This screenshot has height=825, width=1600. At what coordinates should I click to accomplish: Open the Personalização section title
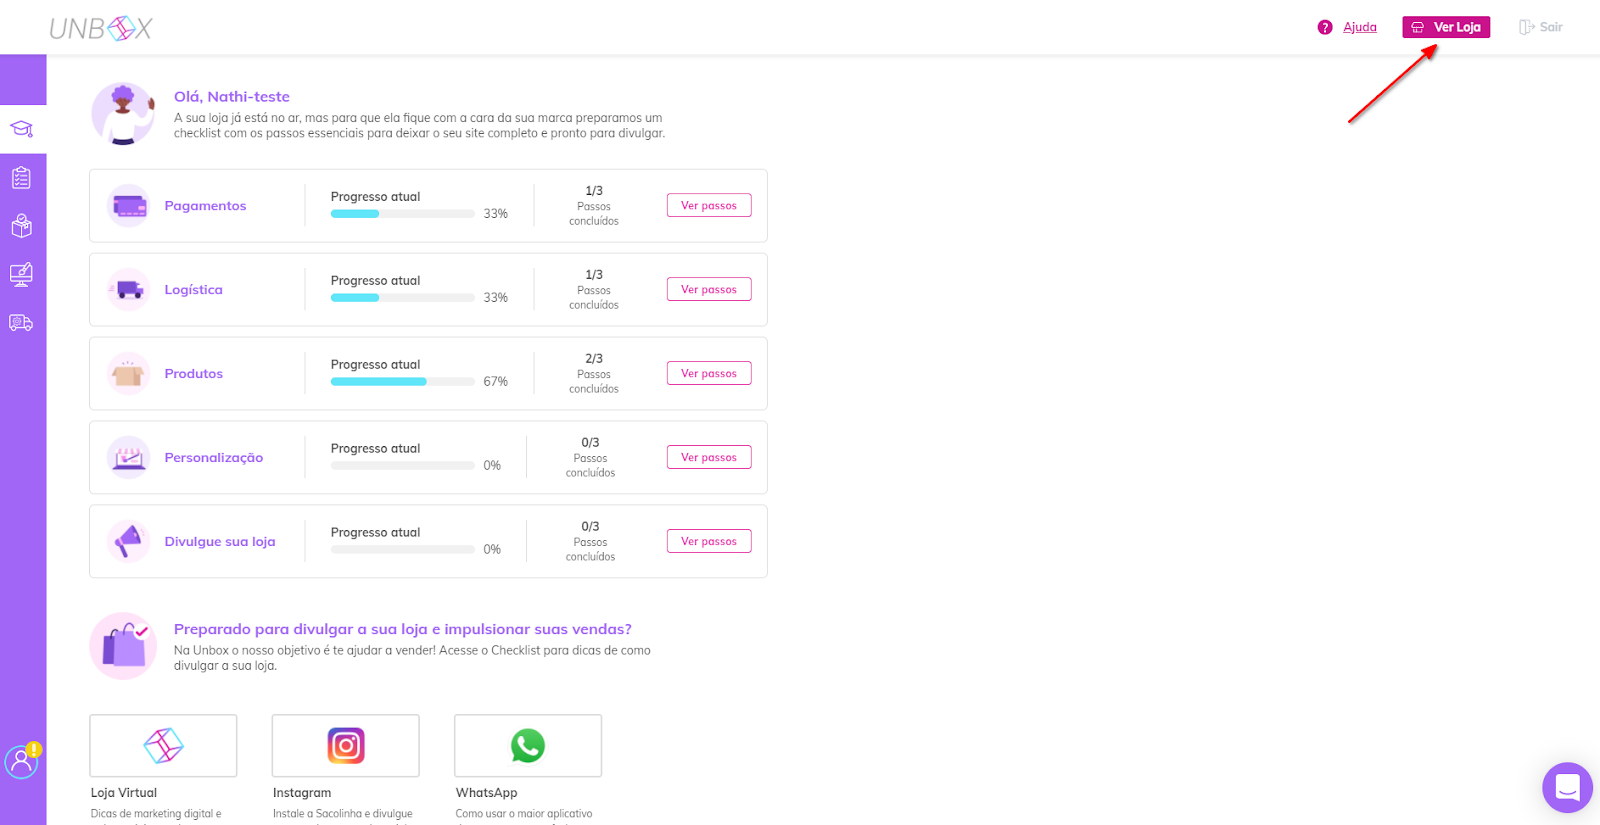coord(214,458)
